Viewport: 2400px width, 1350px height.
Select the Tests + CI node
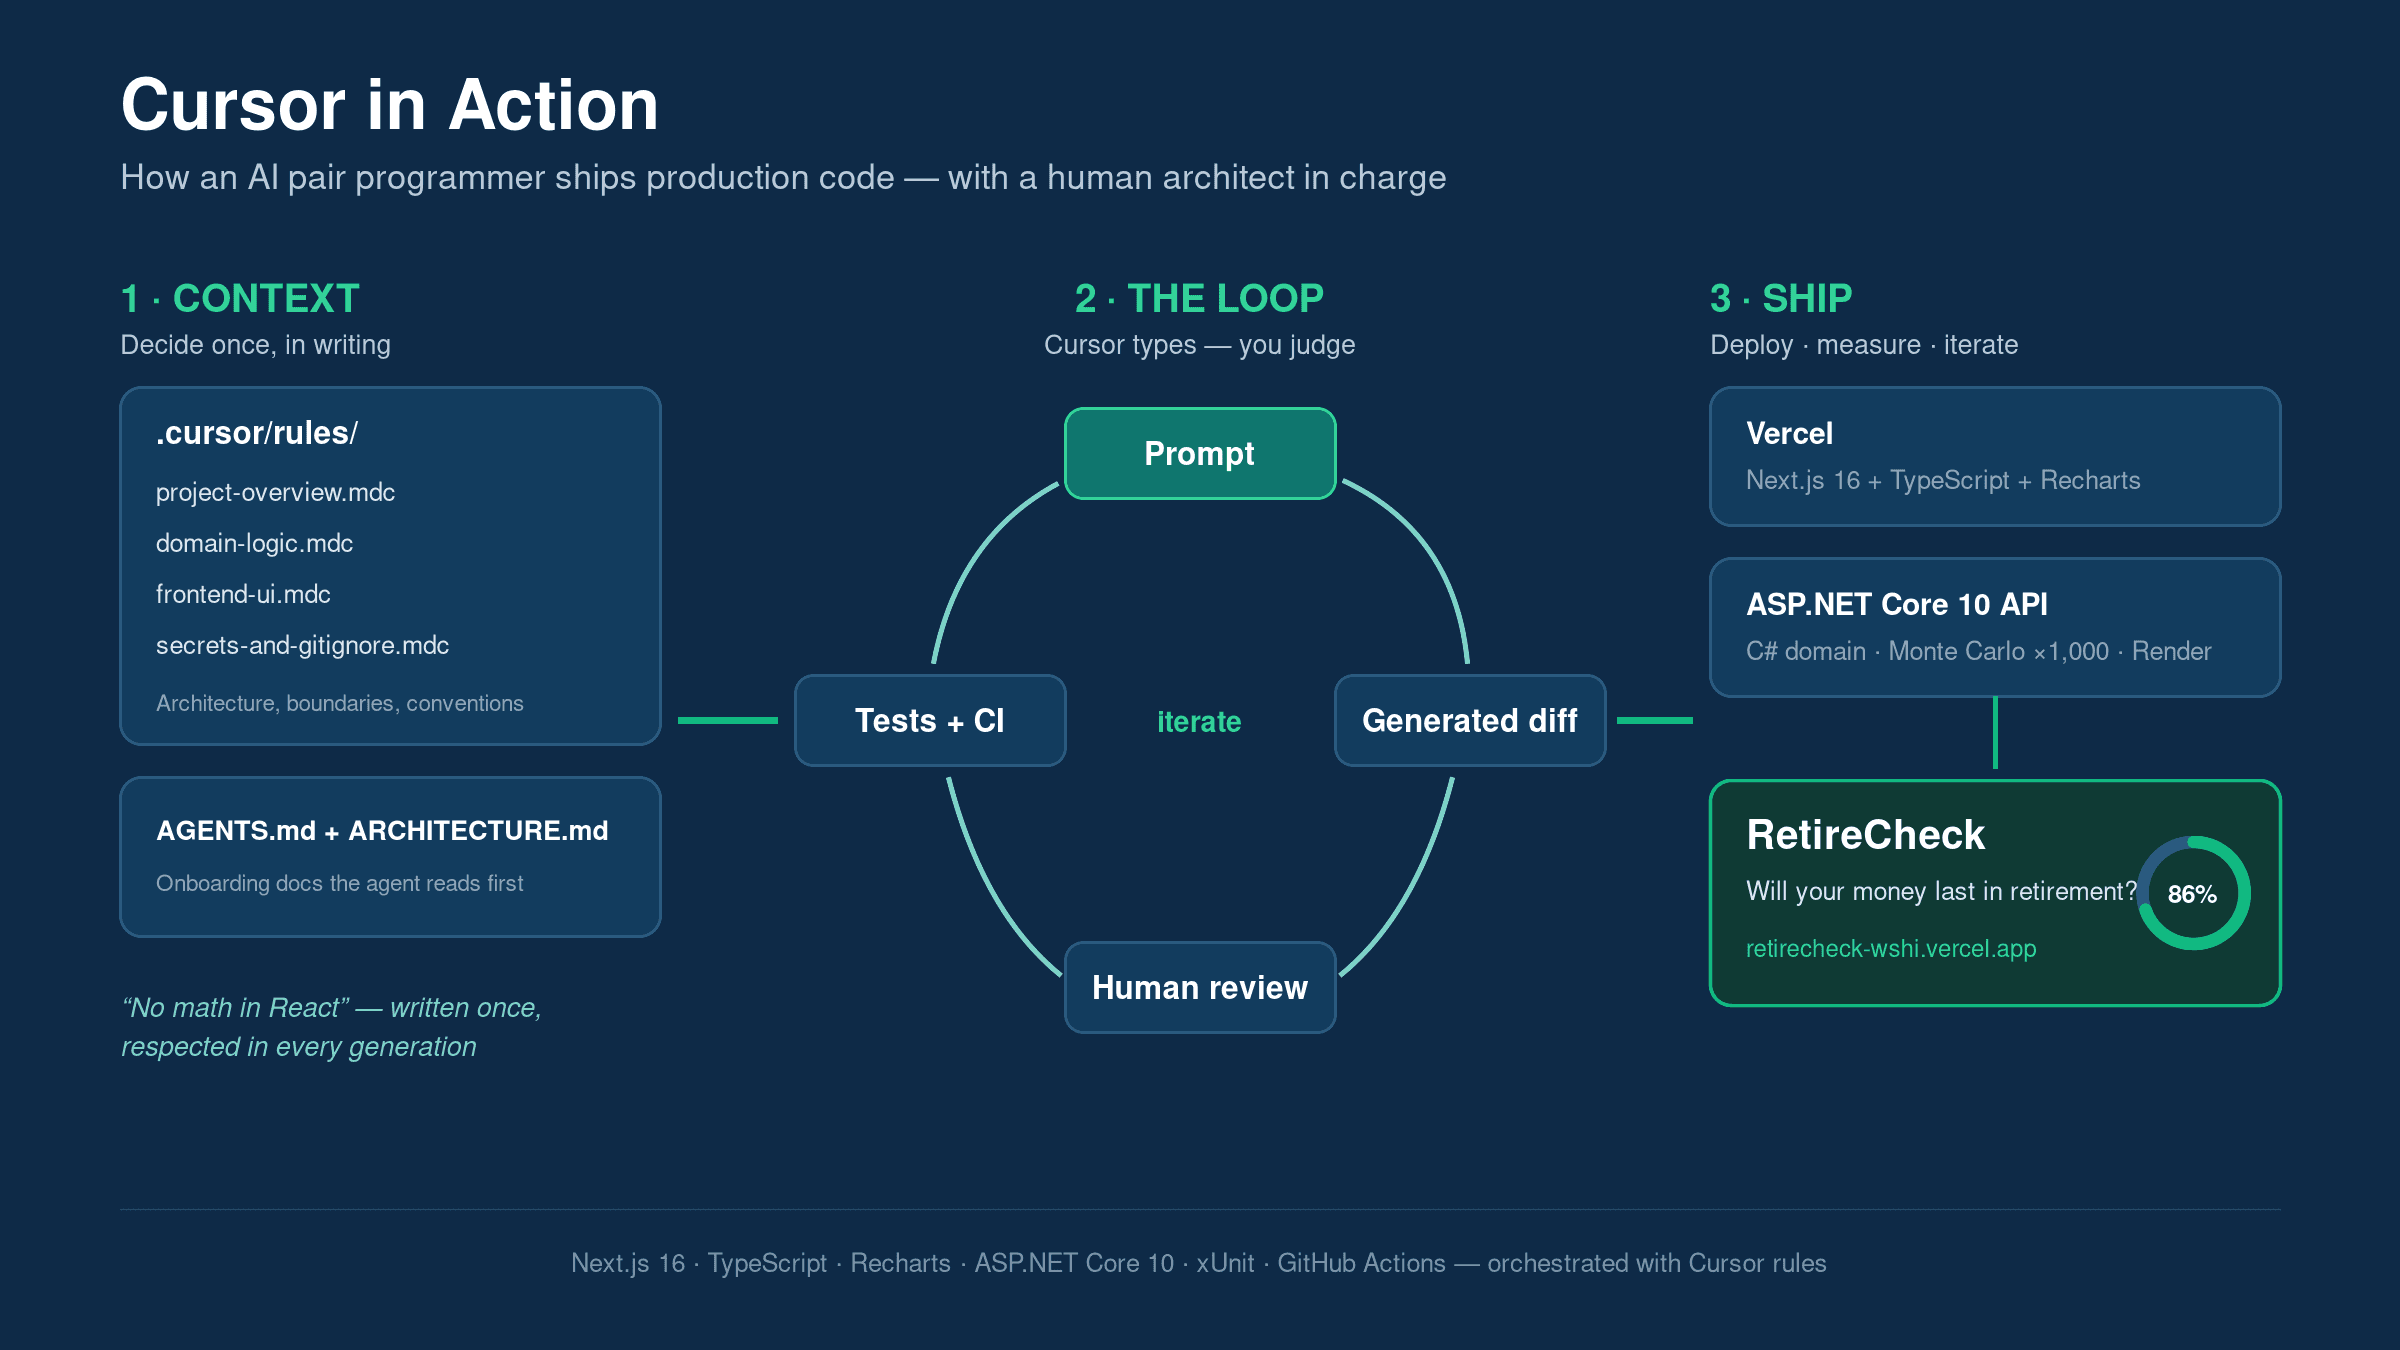[x=930, y=720]
